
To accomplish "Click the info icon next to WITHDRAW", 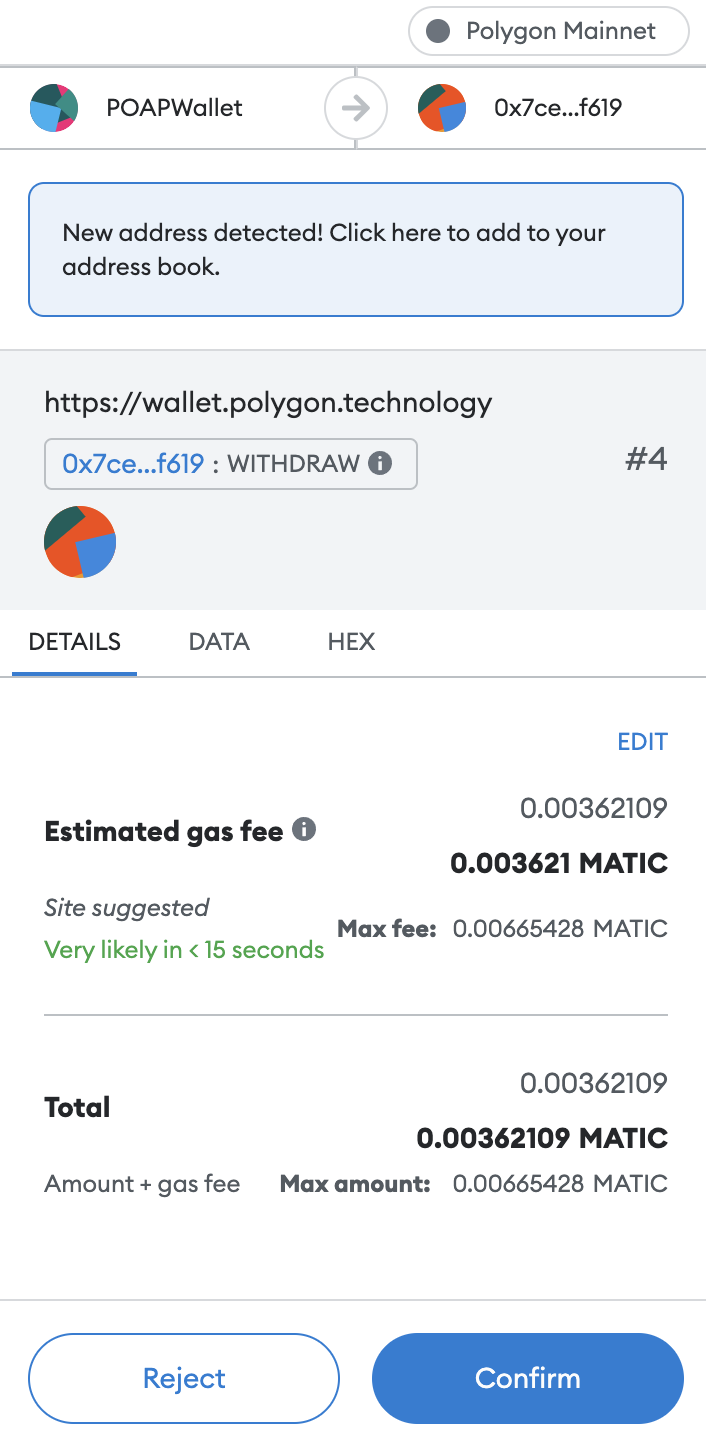I will (x=380, y=463).
